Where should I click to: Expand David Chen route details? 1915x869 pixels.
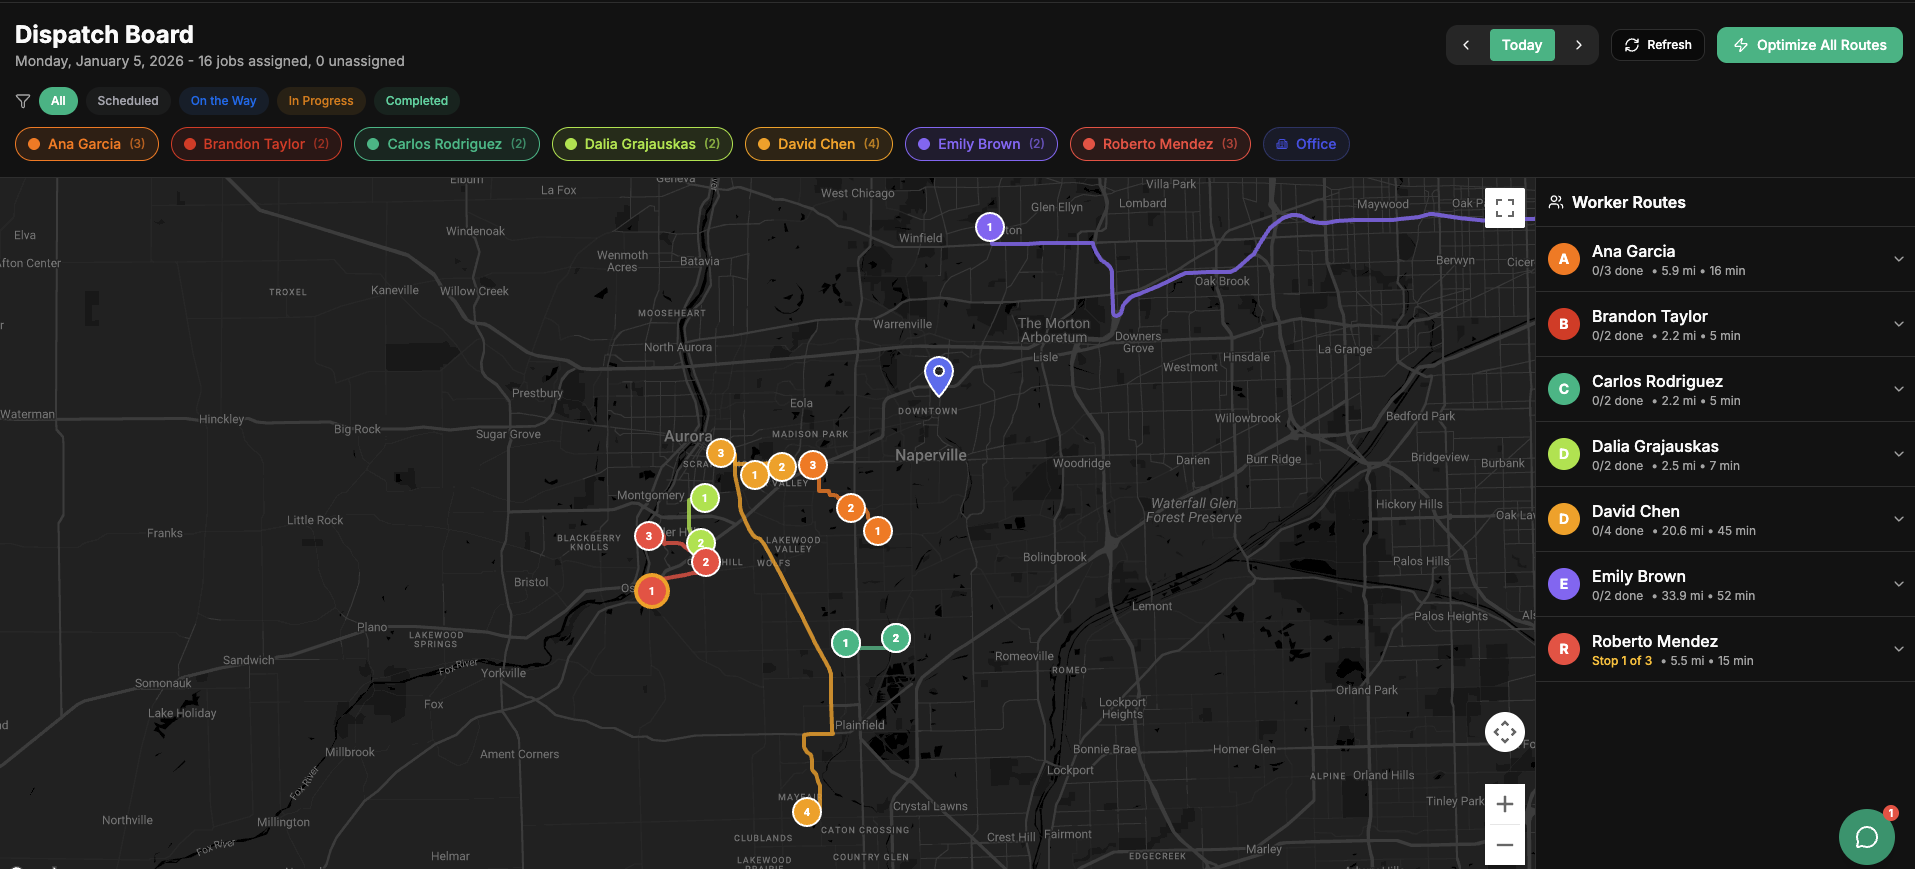[x=1898, y=519]
